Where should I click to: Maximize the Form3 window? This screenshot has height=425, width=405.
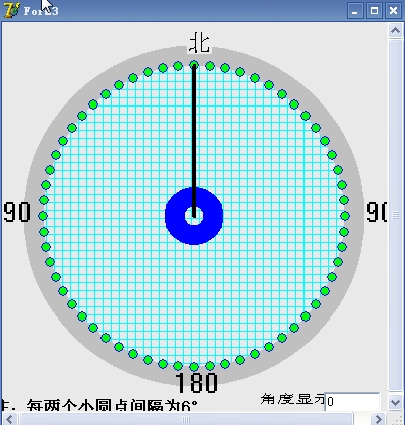pyautogui.click(x=374, y=10)
